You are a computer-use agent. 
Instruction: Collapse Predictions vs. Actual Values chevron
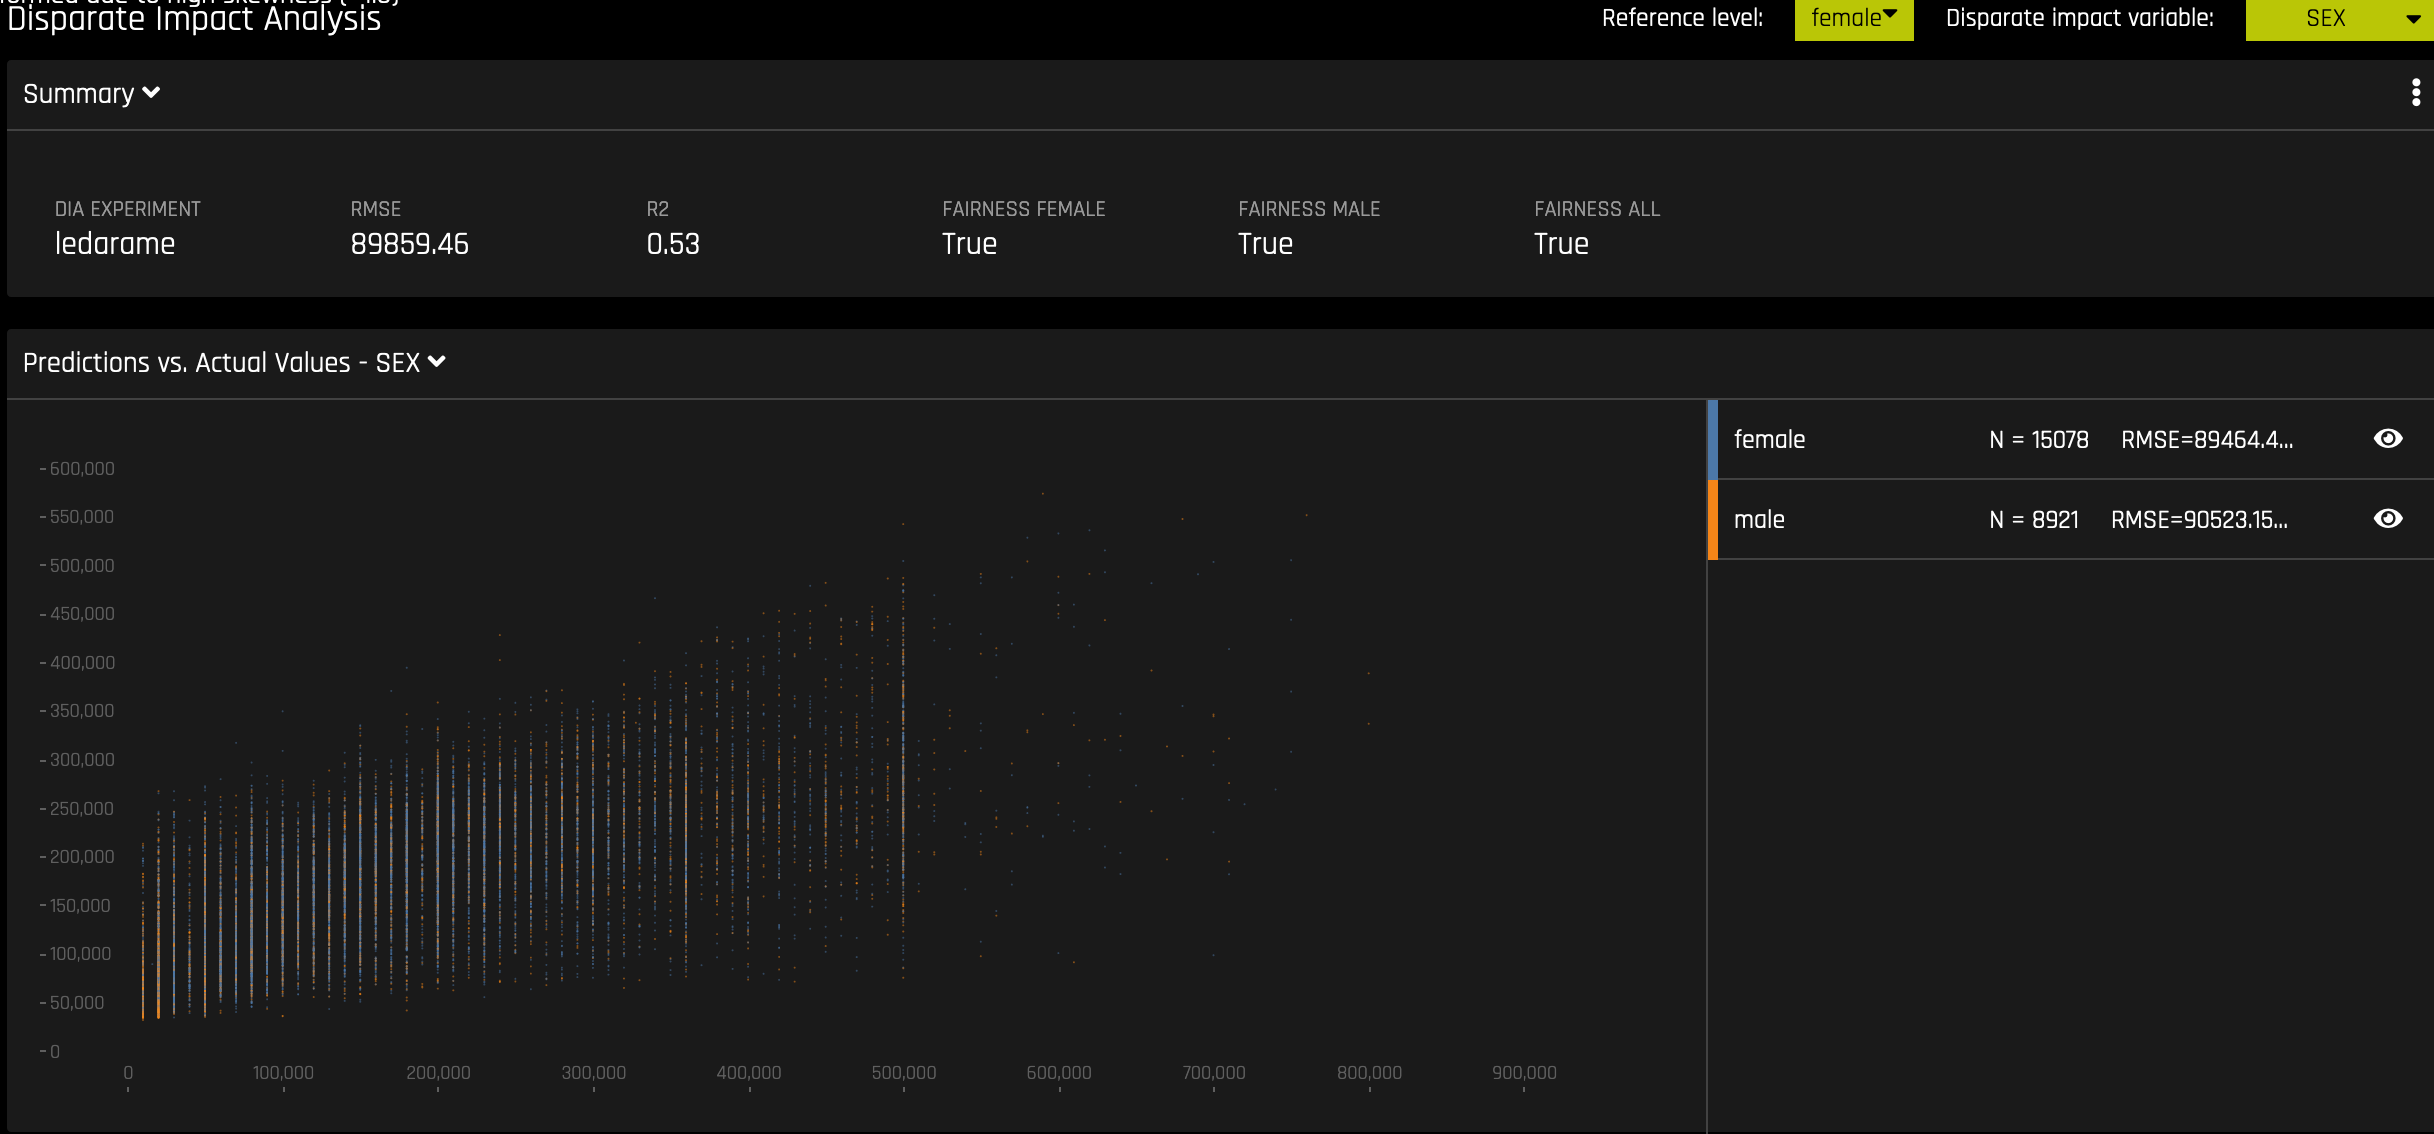point(437,362)
